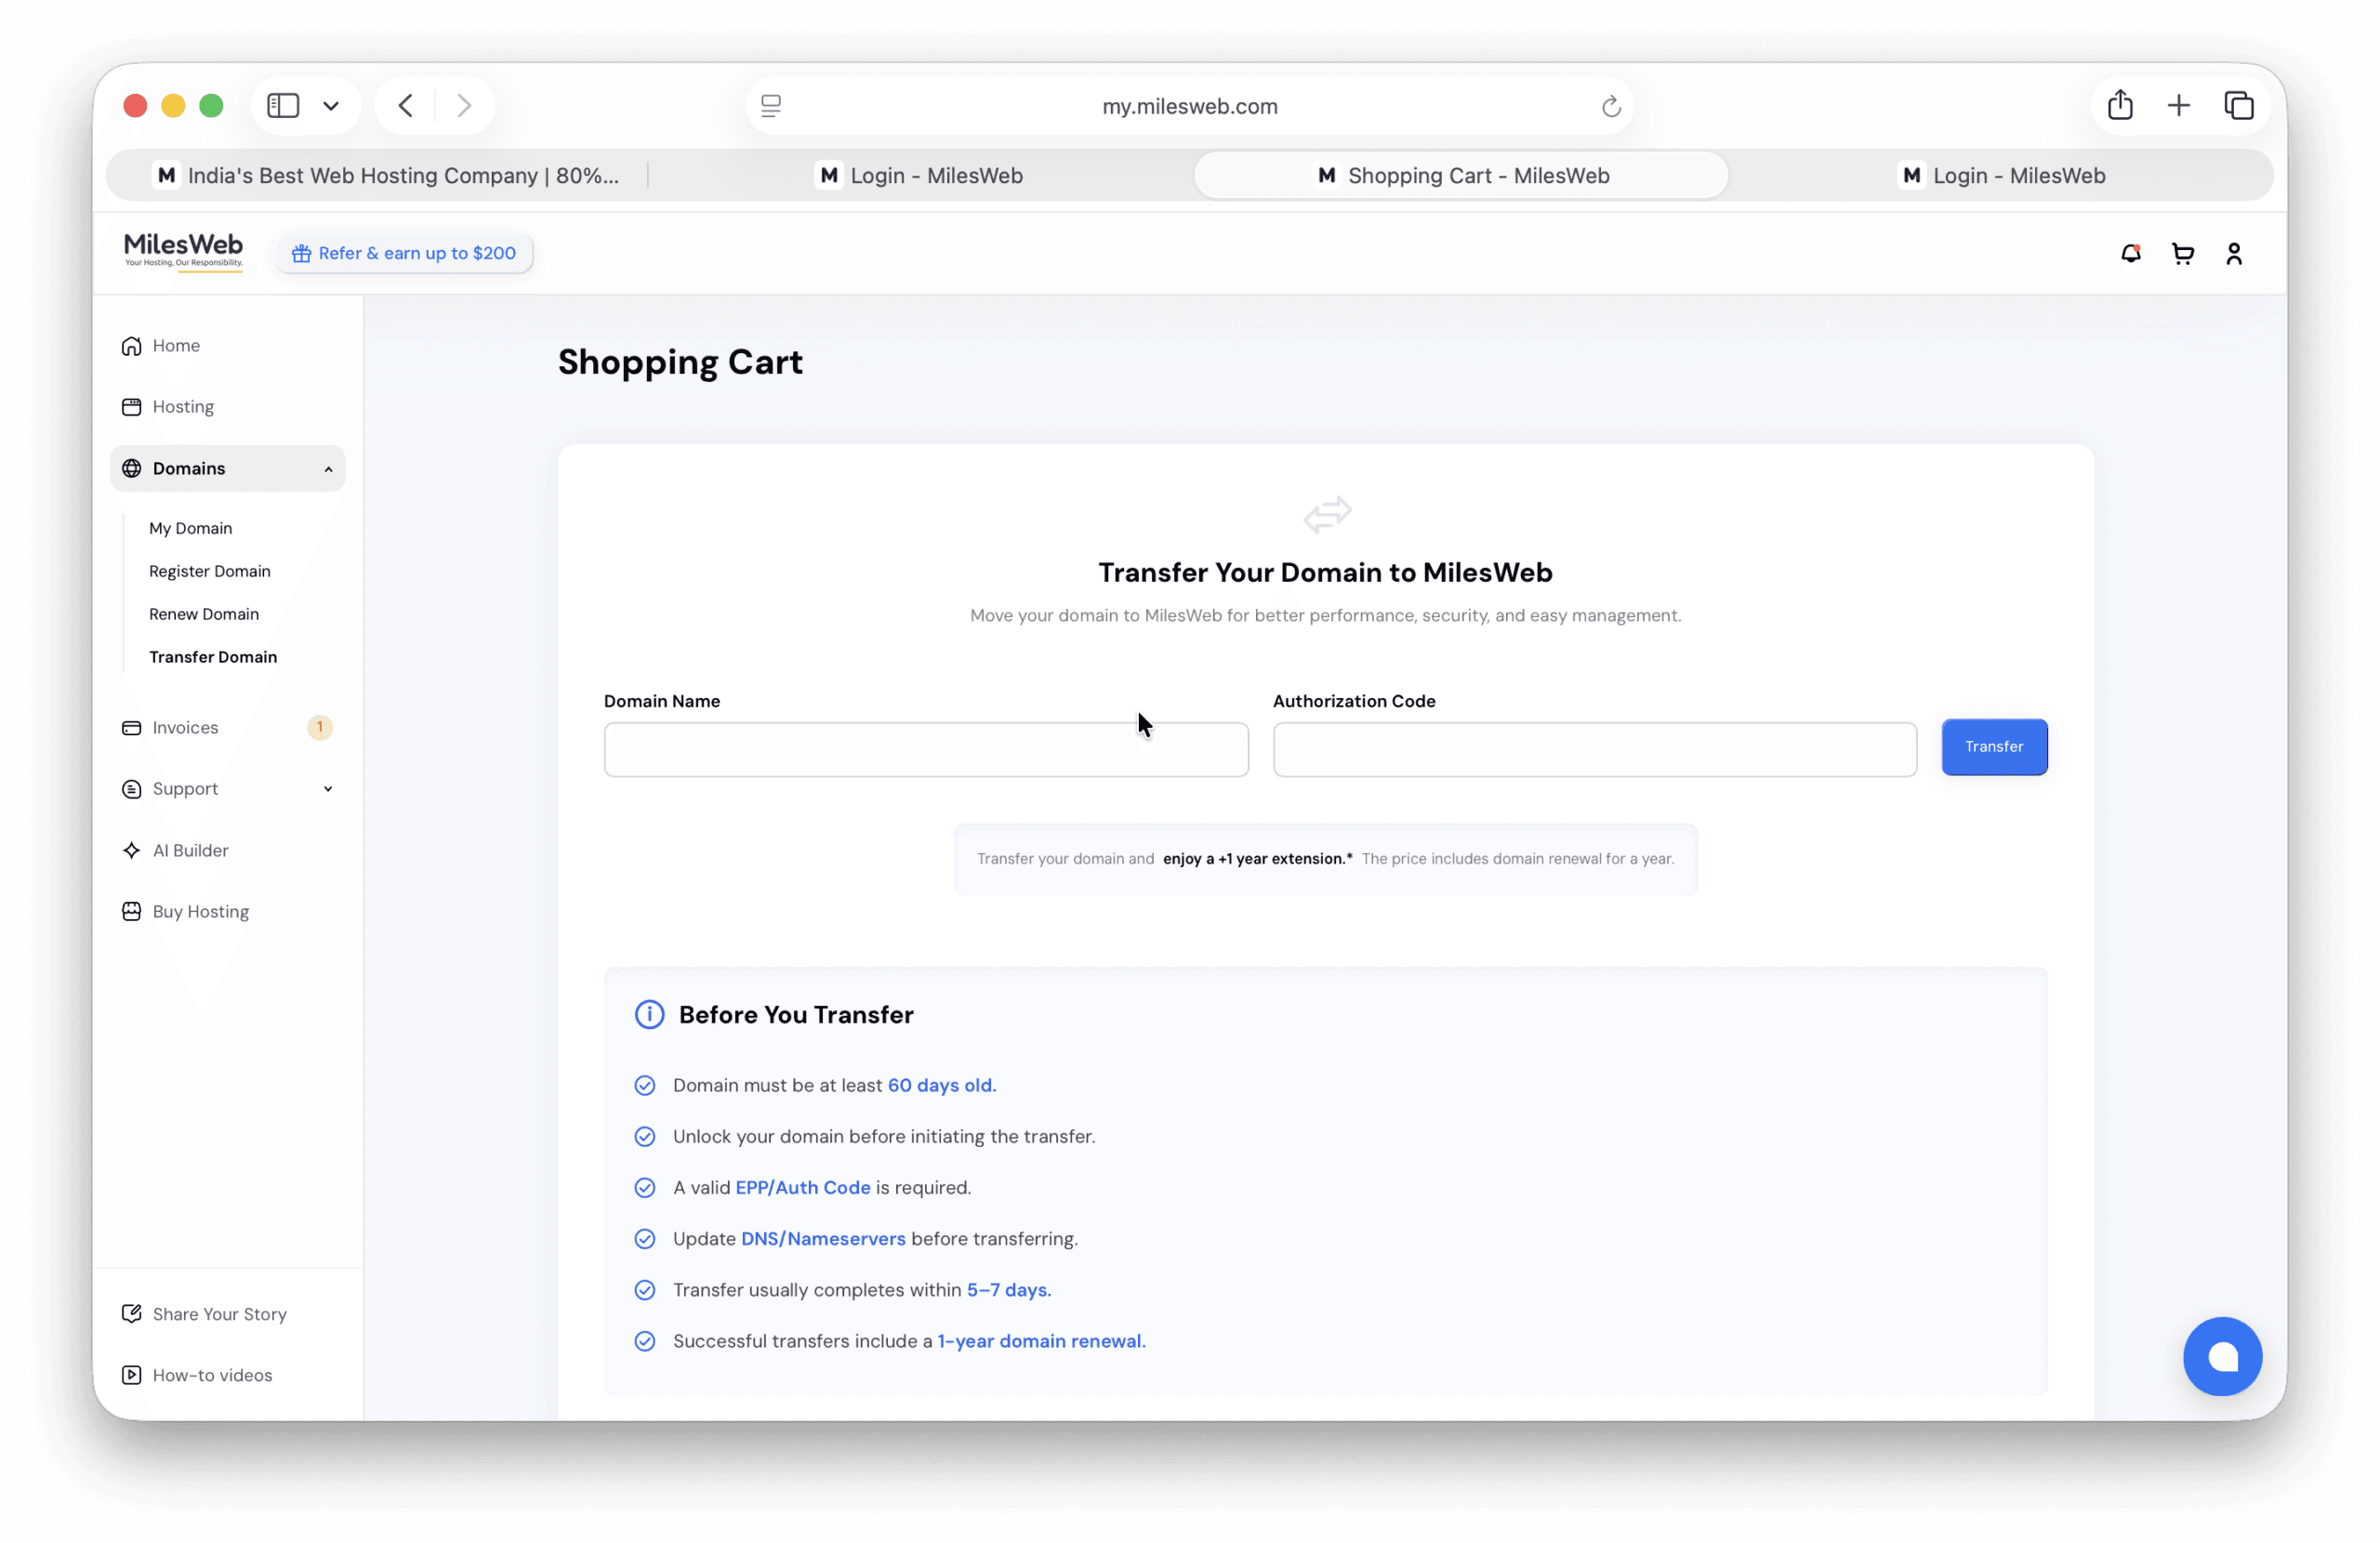The width and height of the screenshot is (2380, 1543).
Task: Open How-to videos link
Action: click(227, 1376)
